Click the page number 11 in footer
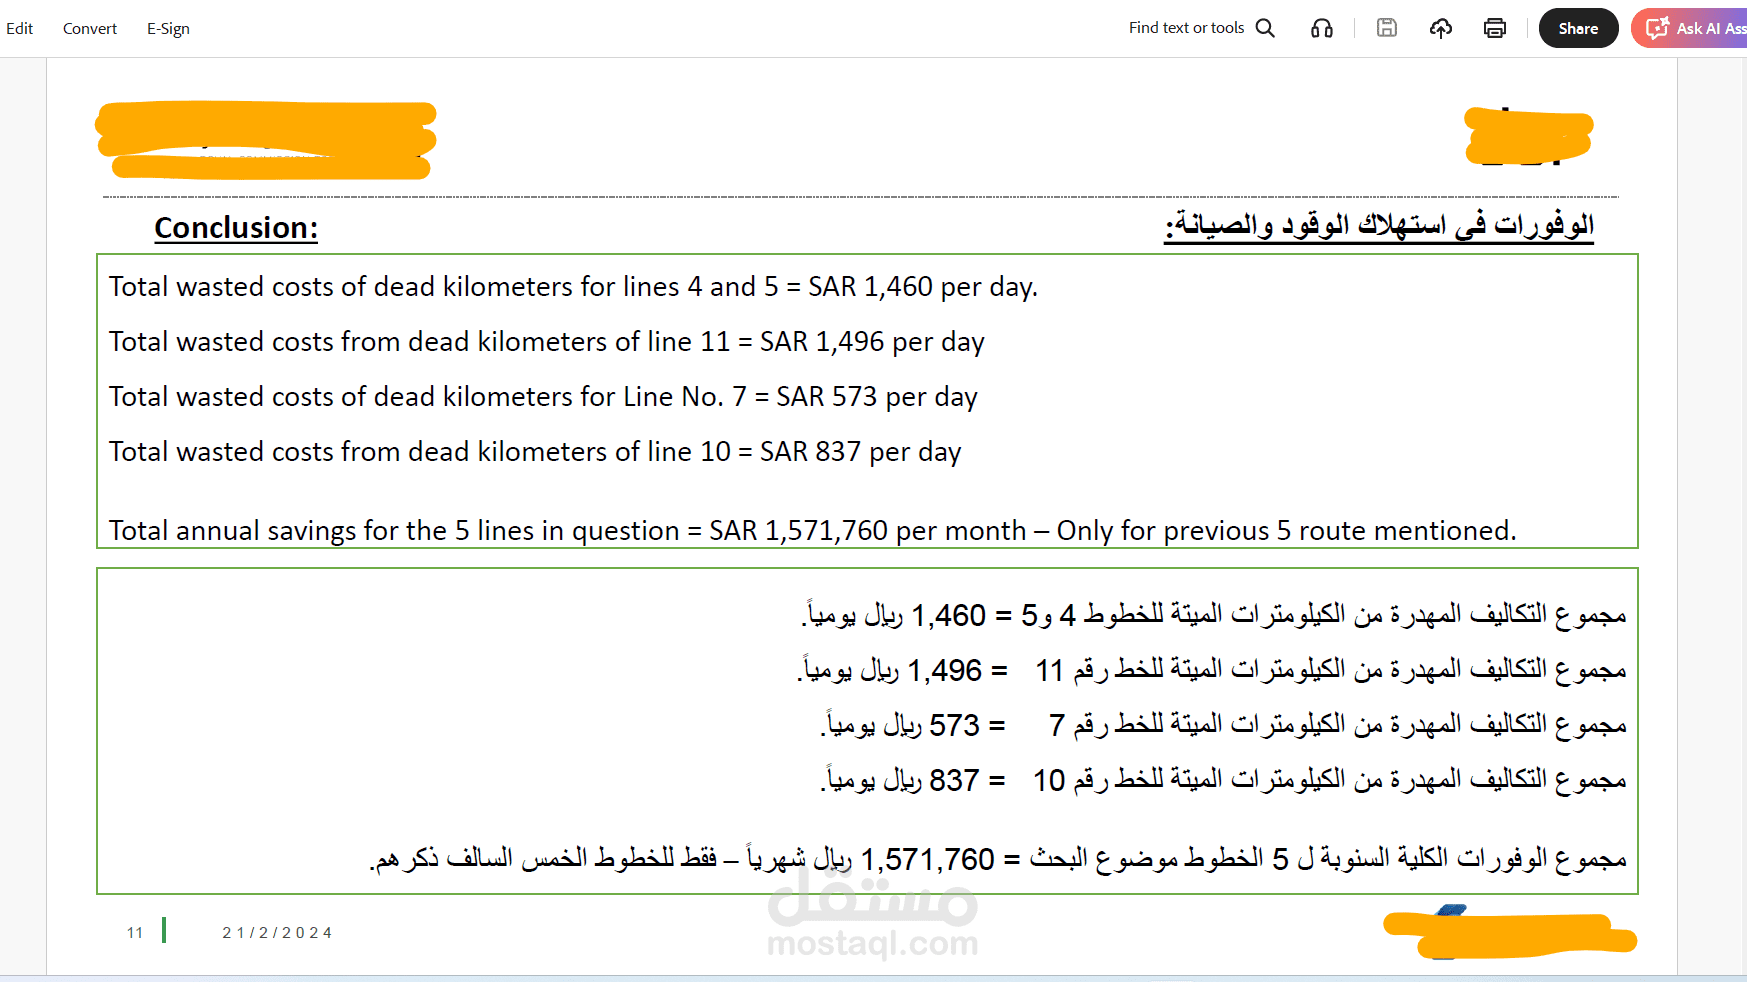Viewport: 1747px width, 982px height. (x=135, y=933)
